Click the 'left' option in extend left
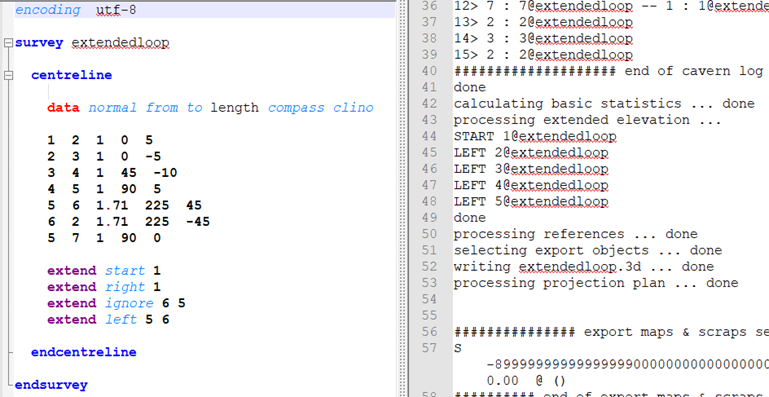This screenshot has width=769, height=397. click(x=121, y=320)
